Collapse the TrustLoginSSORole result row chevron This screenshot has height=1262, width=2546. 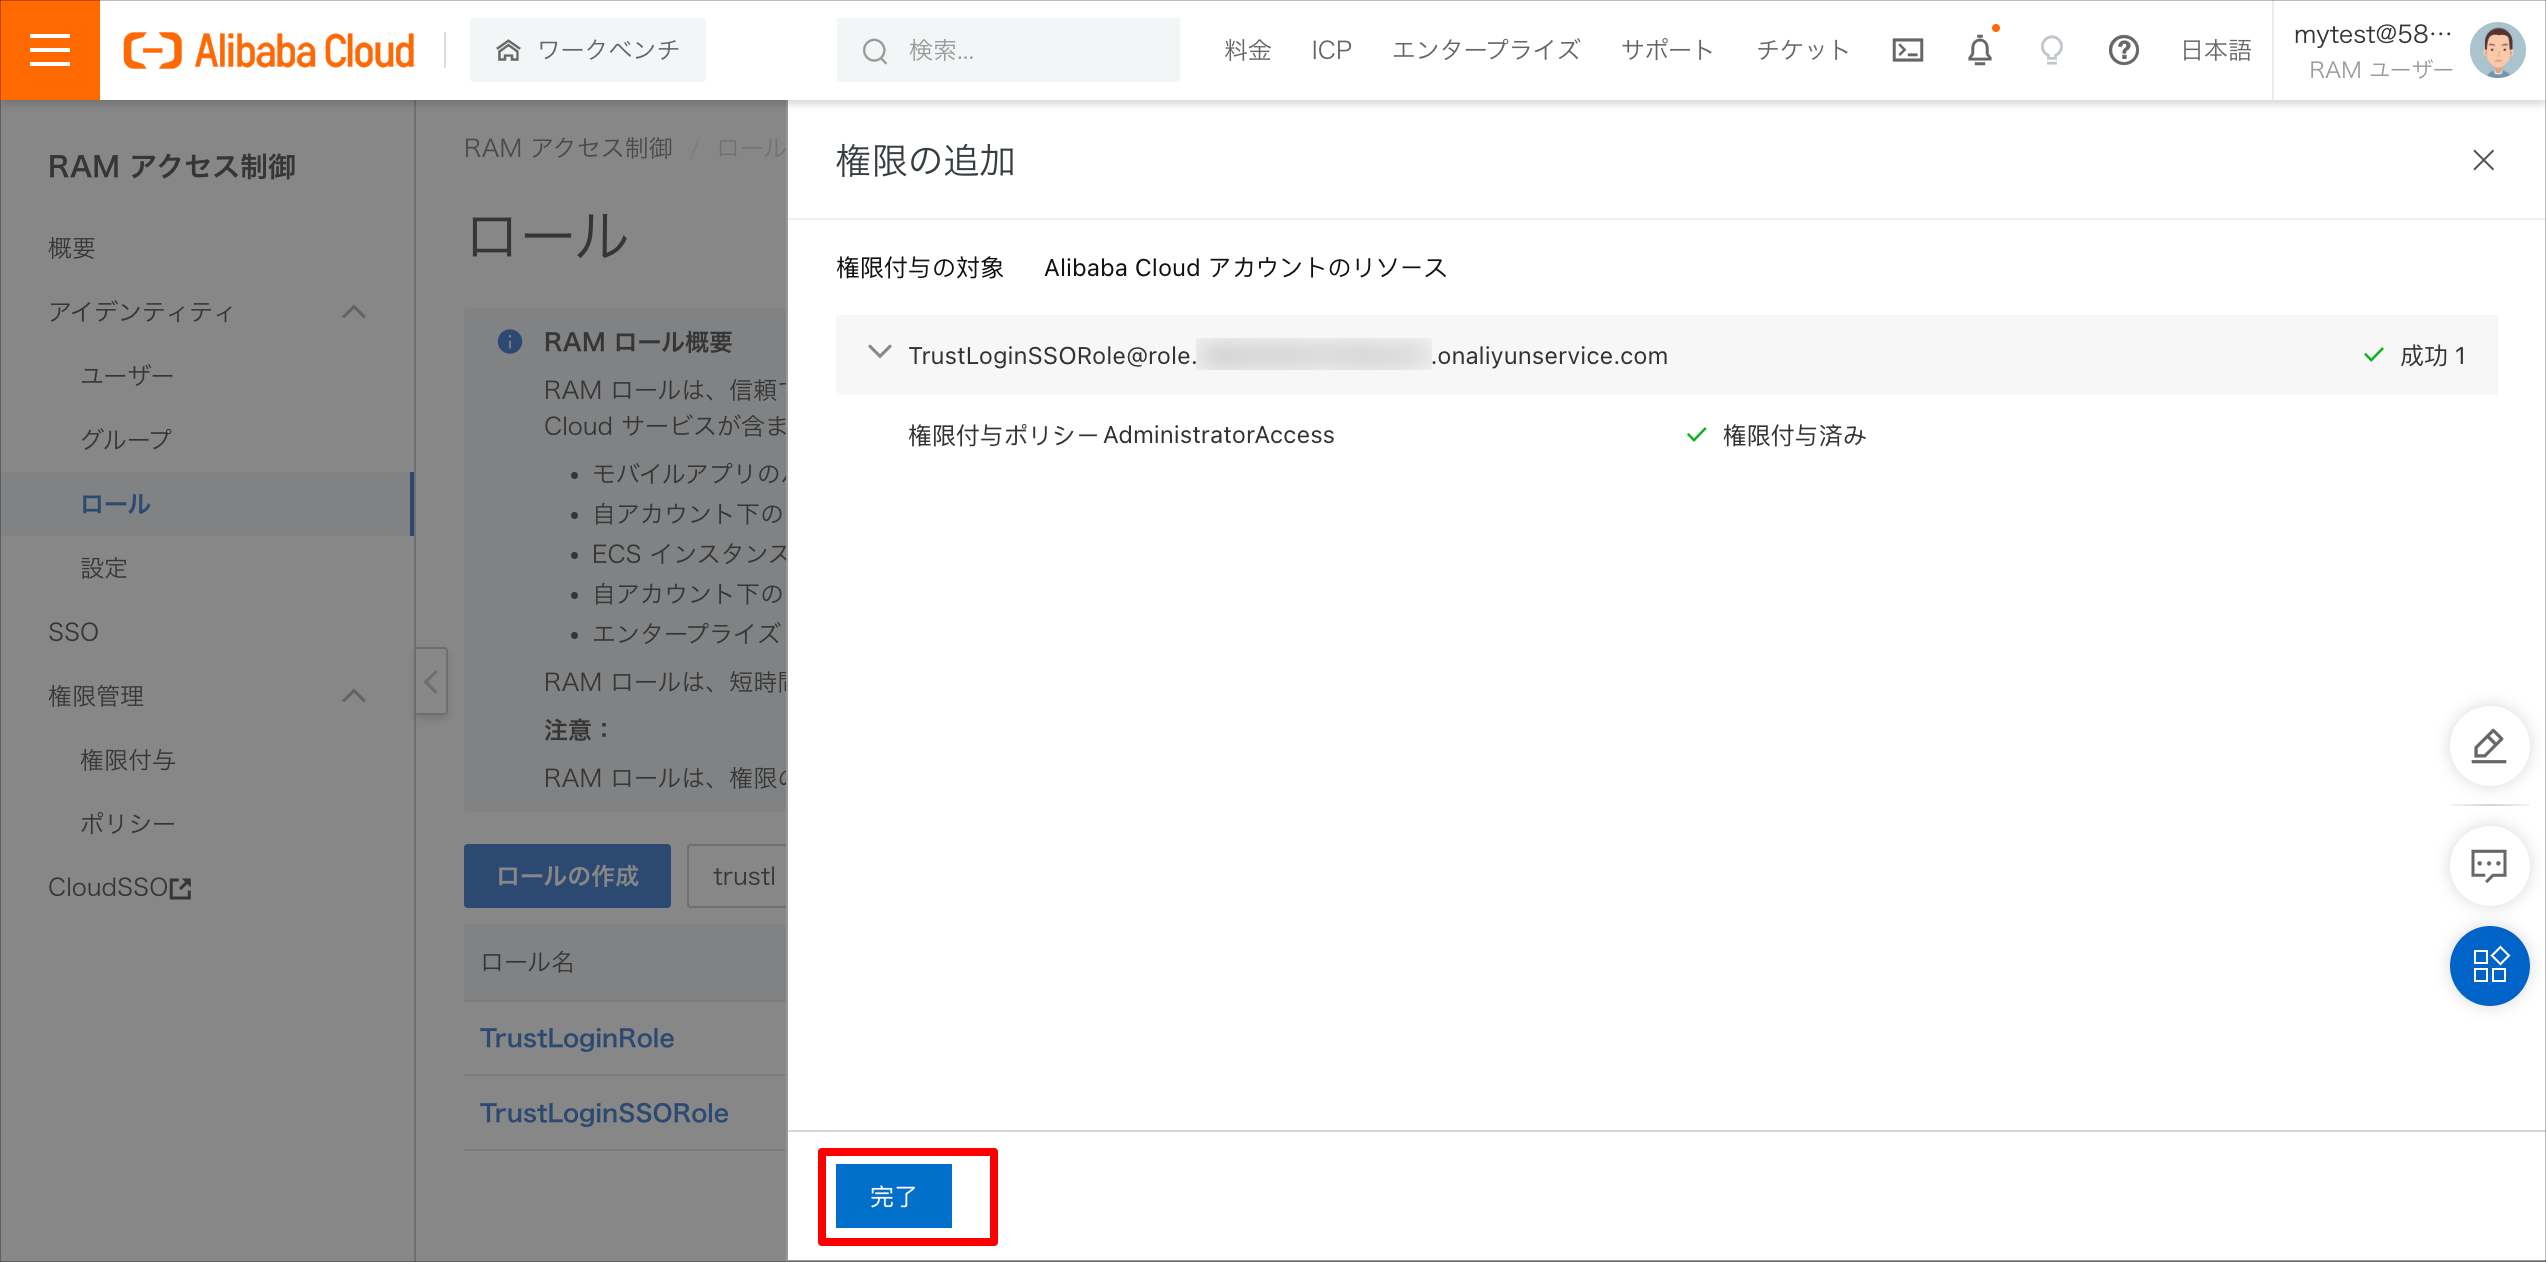click(x=879, y=353)
